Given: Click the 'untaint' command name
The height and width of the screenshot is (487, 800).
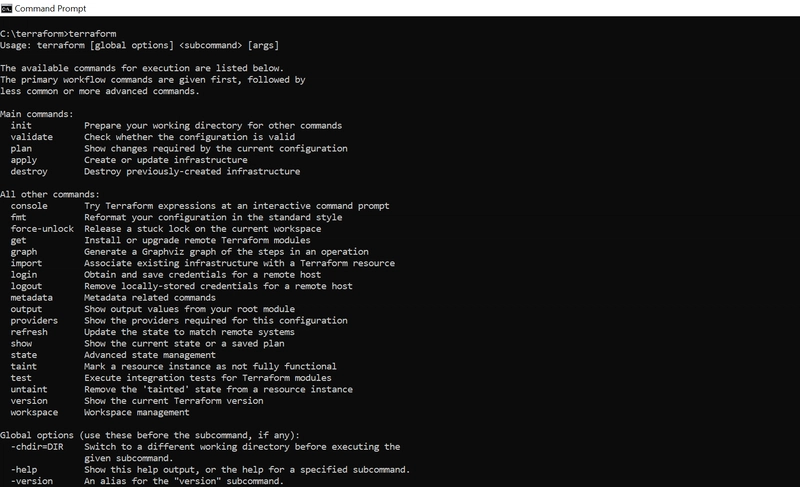Looking at the screenshot, I should click(x=29, y=389).
